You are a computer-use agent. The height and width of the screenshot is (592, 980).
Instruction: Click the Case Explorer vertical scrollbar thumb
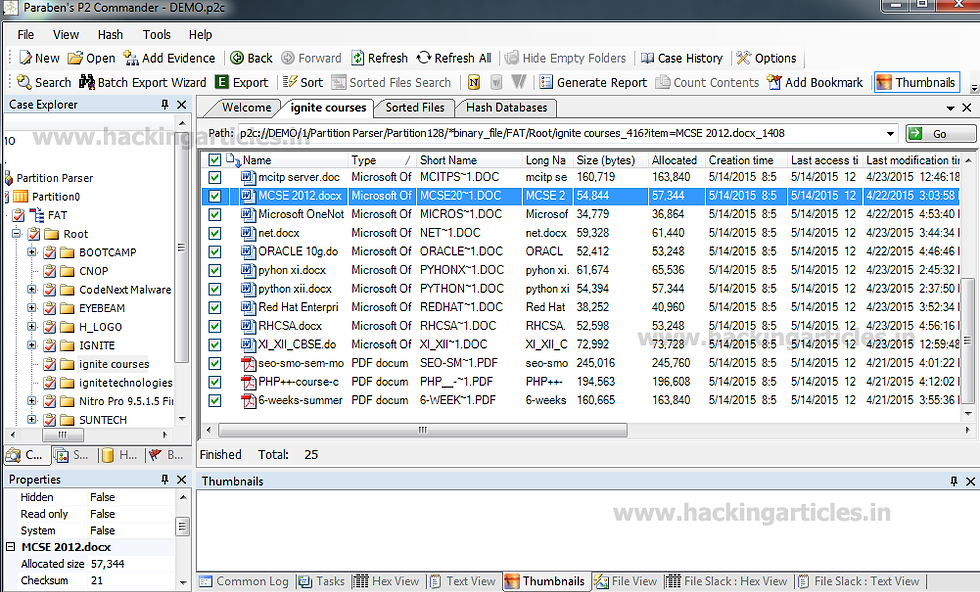click(x=181, y=247)
